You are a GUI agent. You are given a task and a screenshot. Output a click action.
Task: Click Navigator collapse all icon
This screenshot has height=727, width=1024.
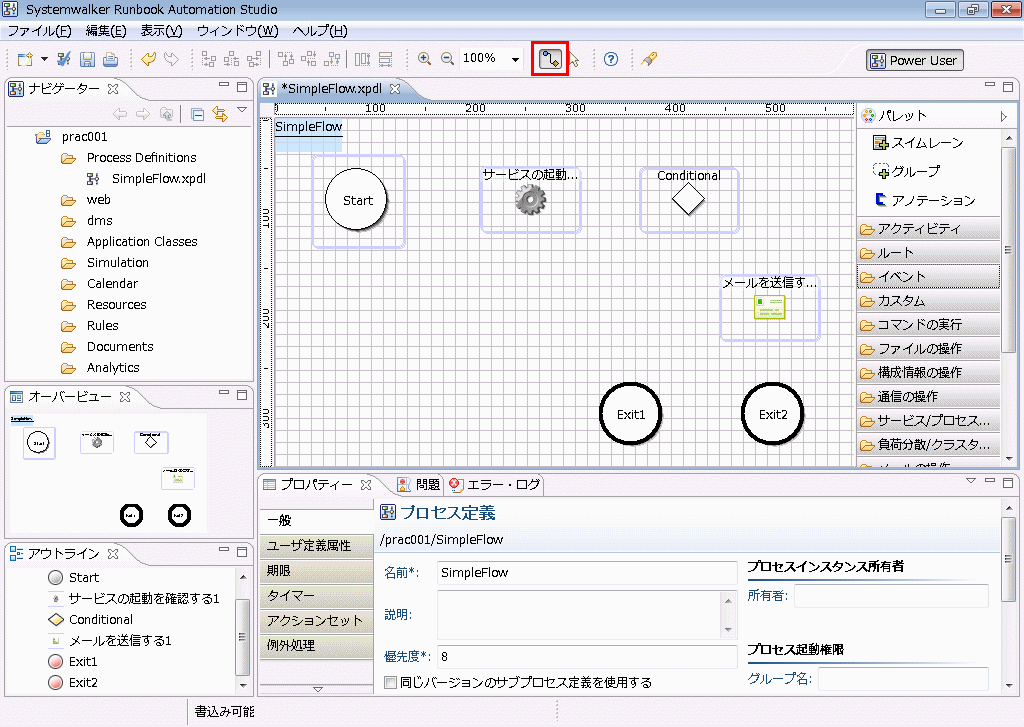(197, 115)
